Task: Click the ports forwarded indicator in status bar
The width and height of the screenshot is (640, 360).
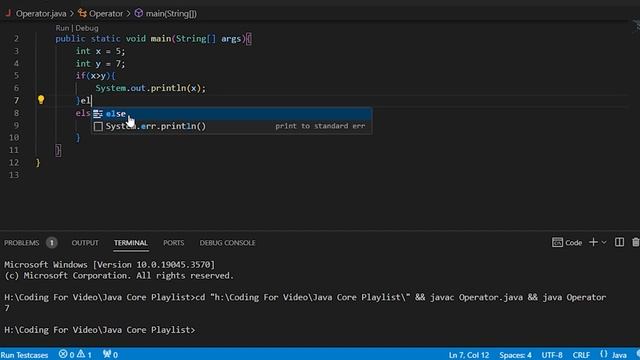Action: pyautogui.click(x=110, y=355)
